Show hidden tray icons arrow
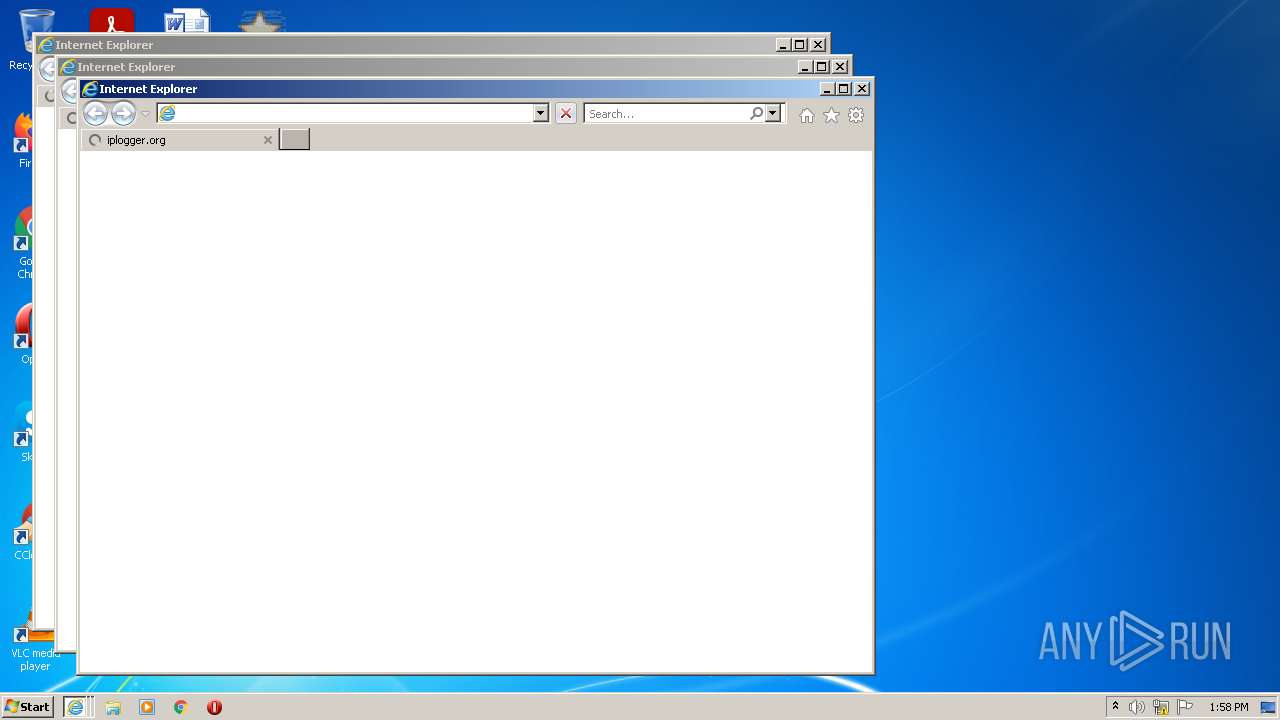This screenshot has height=720, width=1280. 1115,706
